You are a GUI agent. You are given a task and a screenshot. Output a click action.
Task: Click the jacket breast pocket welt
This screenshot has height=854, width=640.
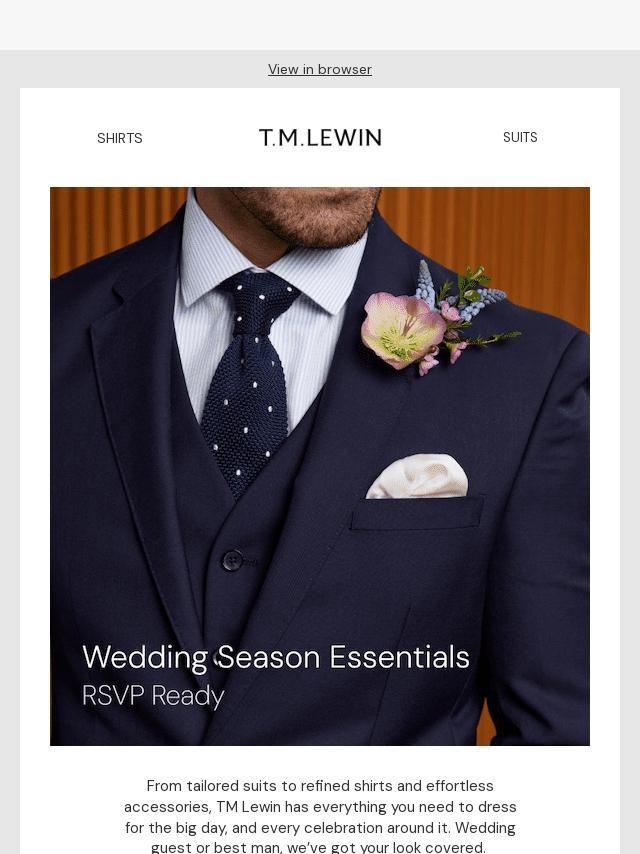tap(417, 513)
